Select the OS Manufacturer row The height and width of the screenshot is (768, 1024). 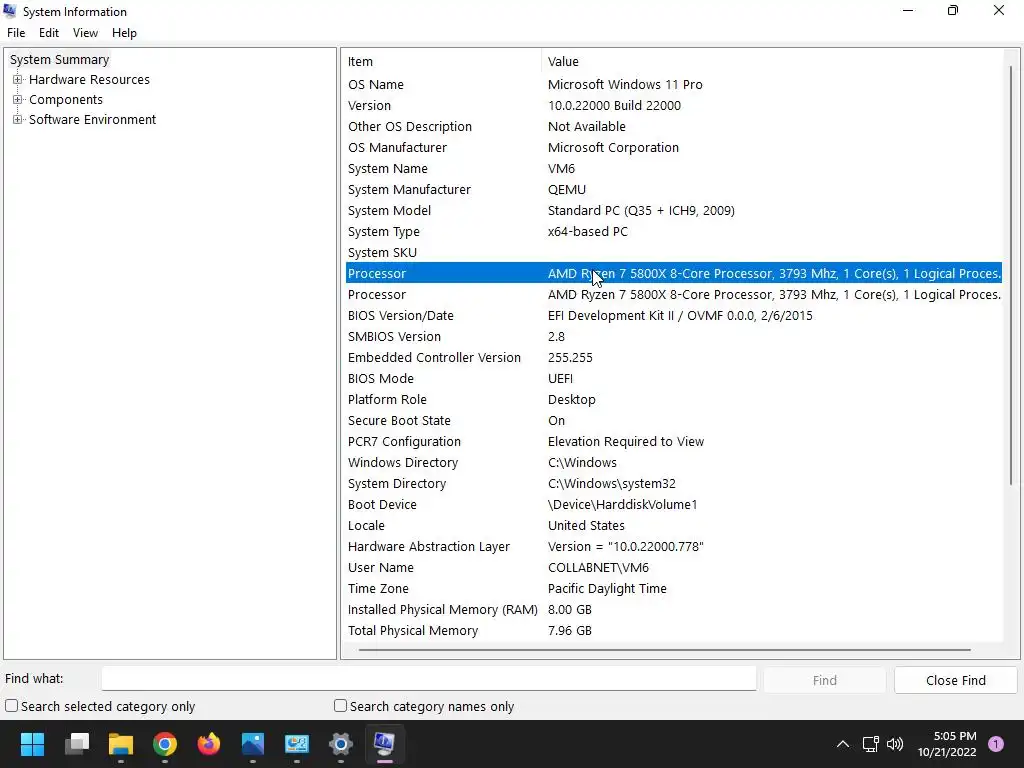pyautogui.click(x=674, y=148)
